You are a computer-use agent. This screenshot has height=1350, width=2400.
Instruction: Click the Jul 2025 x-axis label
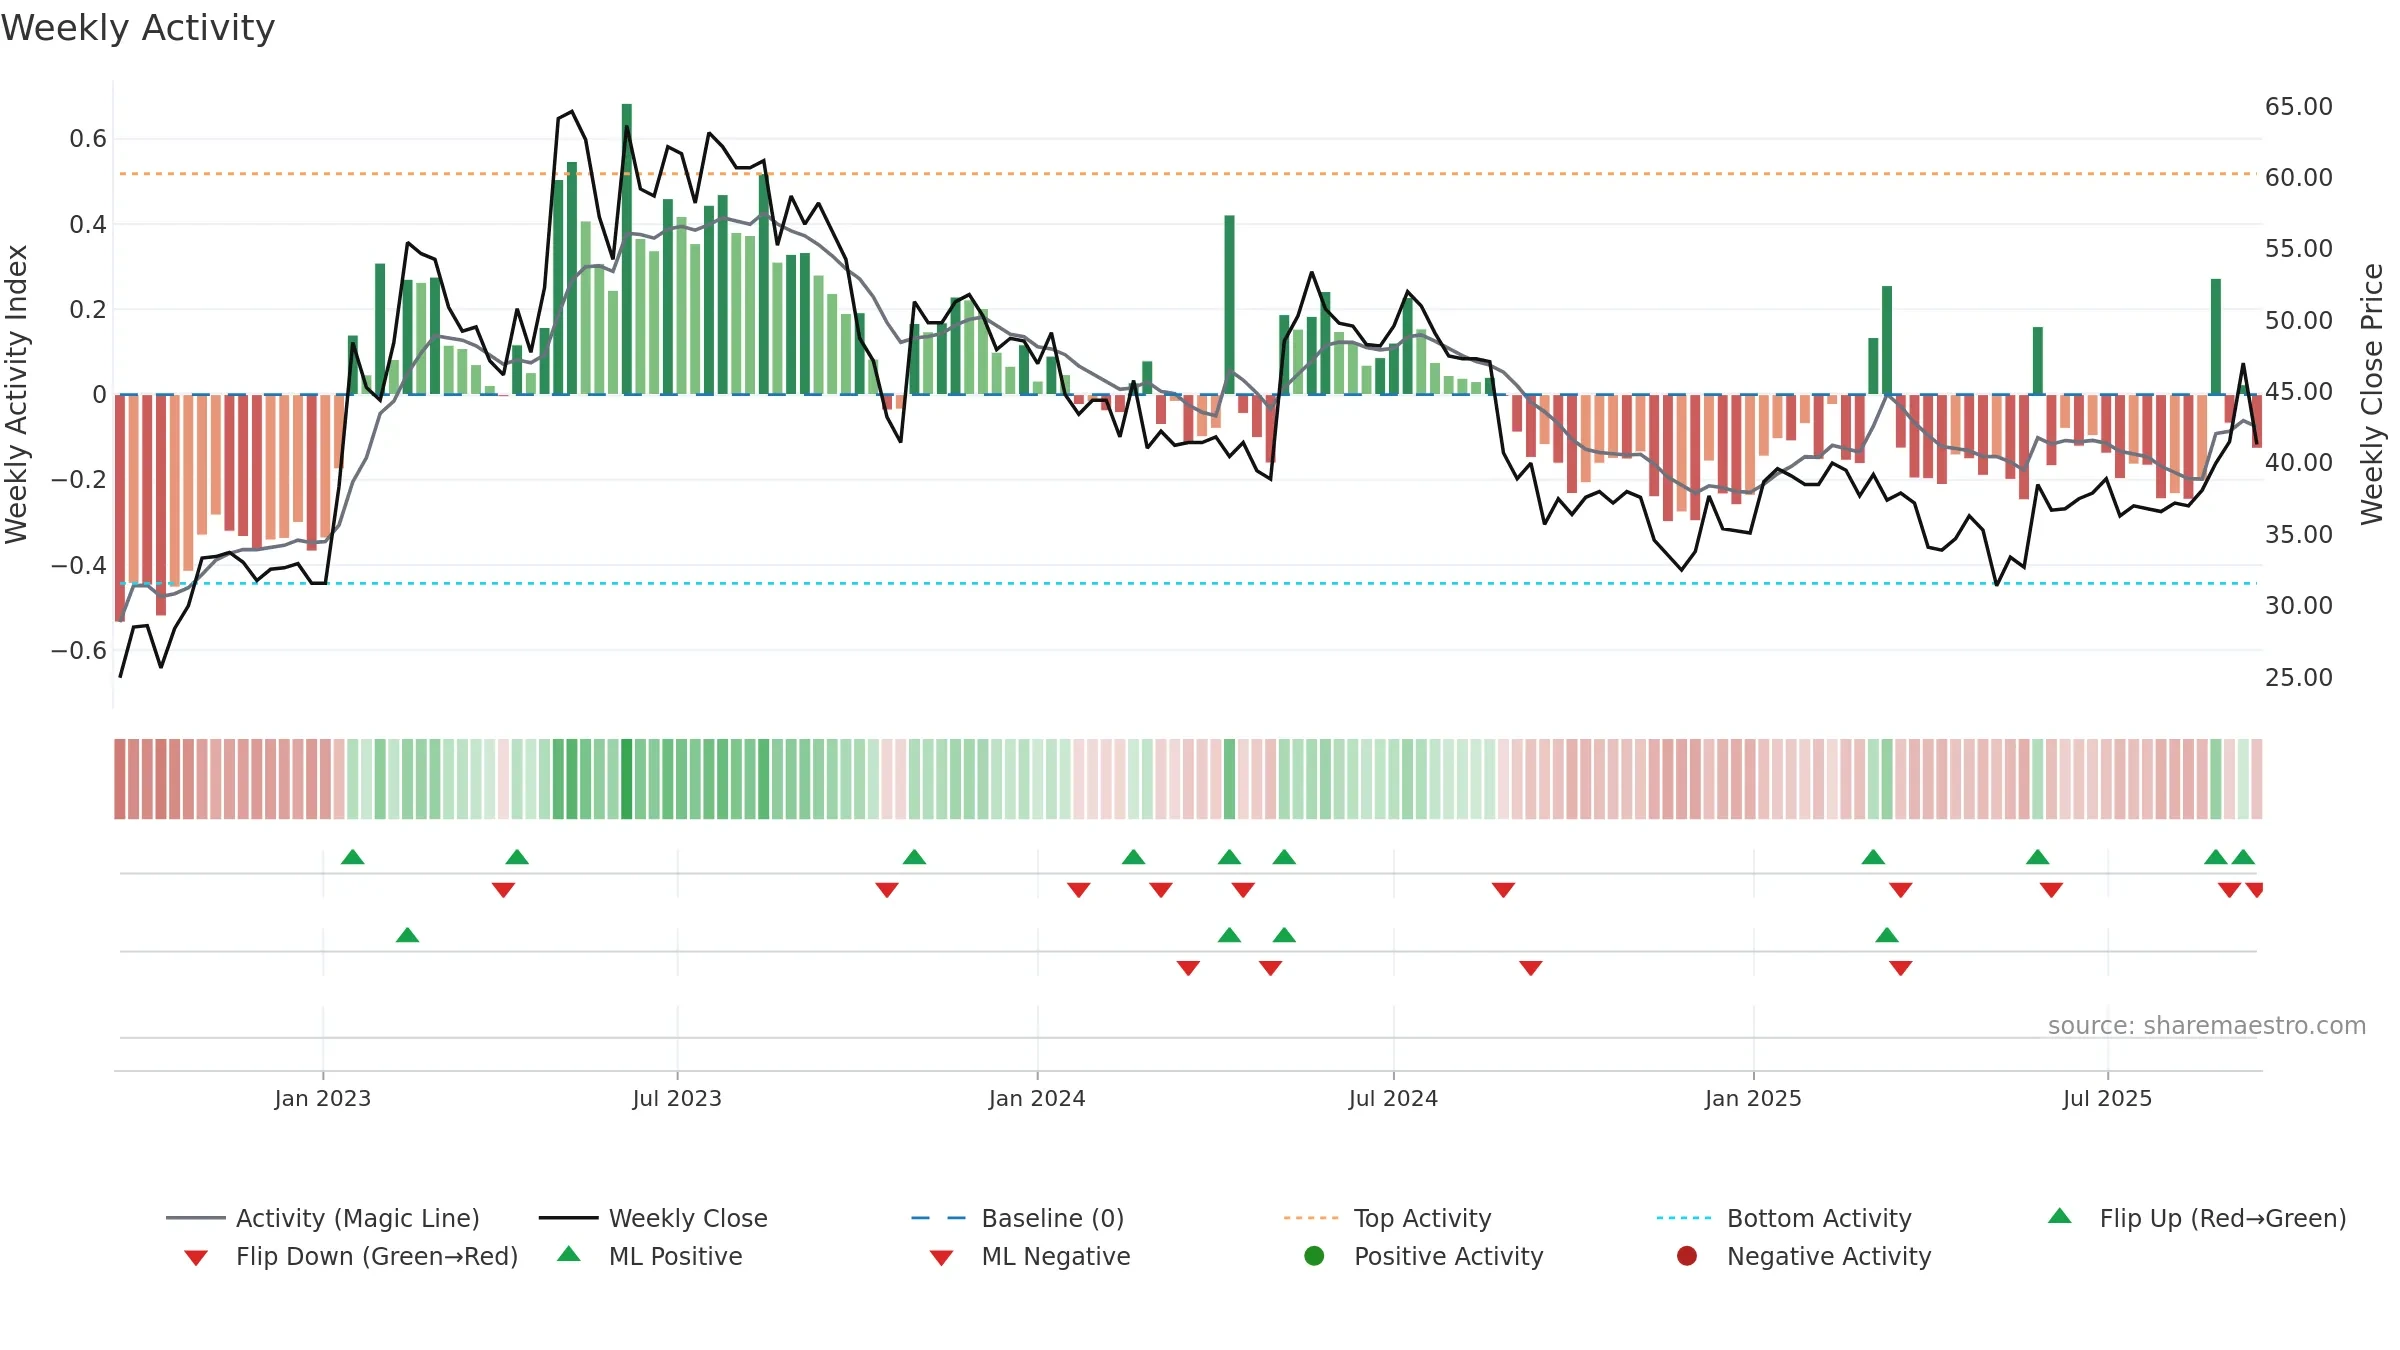coord(2107,1099)
